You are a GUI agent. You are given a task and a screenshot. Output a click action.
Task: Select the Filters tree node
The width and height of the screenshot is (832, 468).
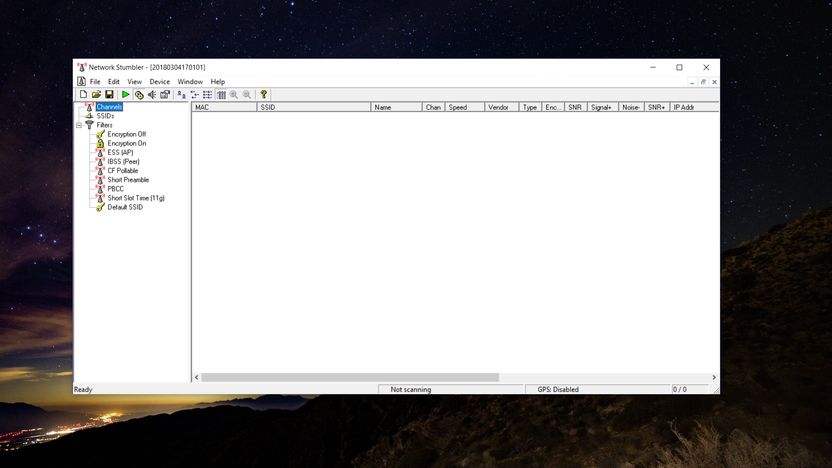coord(104,125)
